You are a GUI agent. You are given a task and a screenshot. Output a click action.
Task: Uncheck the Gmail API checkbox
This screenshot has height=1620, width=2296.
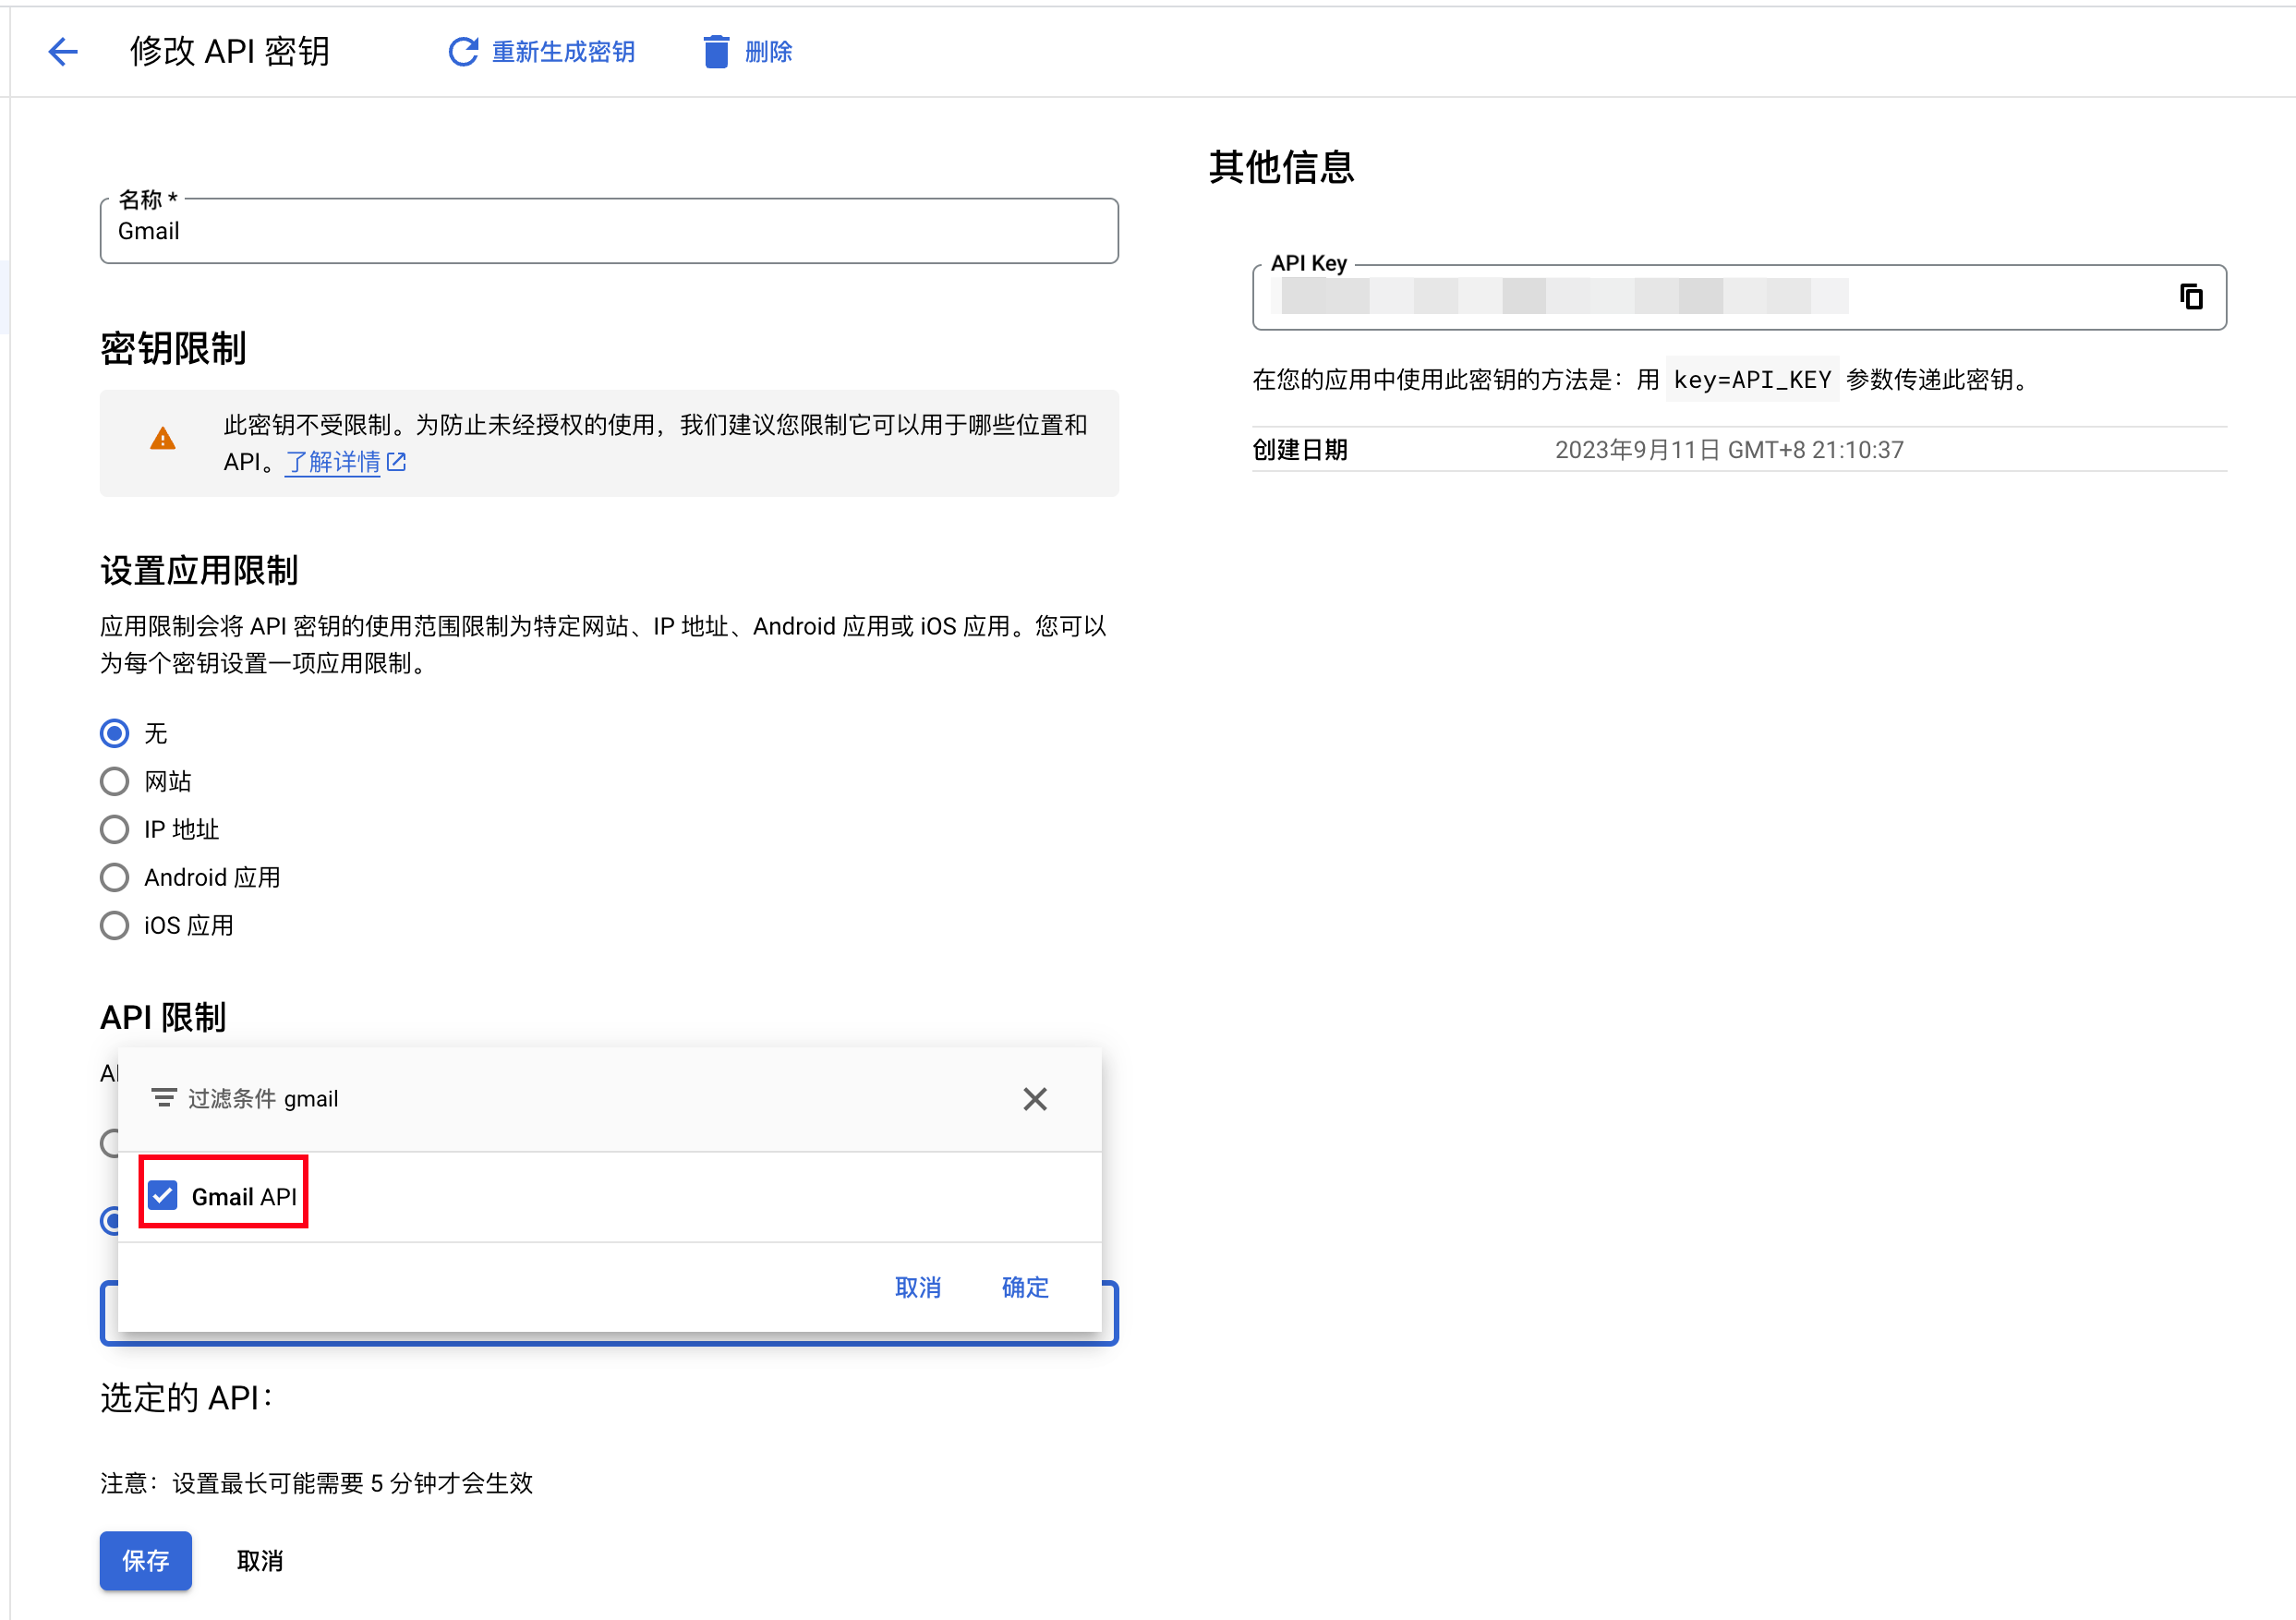[x=162, y=1196]
